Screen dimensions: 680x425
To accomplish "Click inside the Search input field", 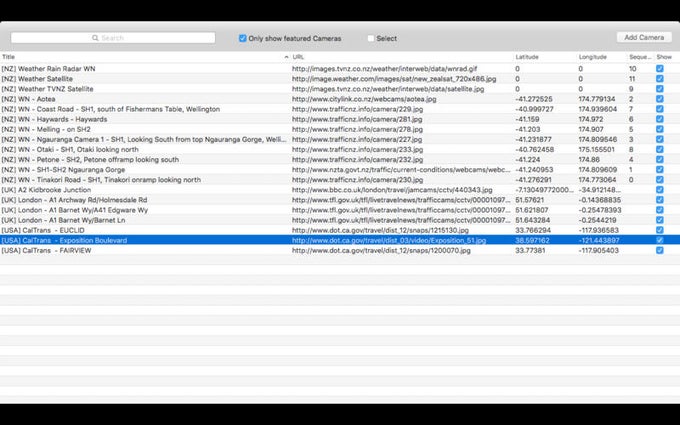I will (x=113, y=38).
